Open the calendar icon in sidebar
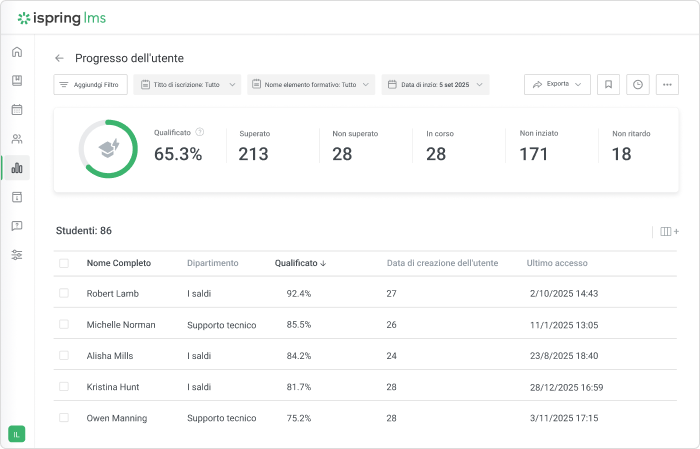700x449 pixels. click(17, 110)
